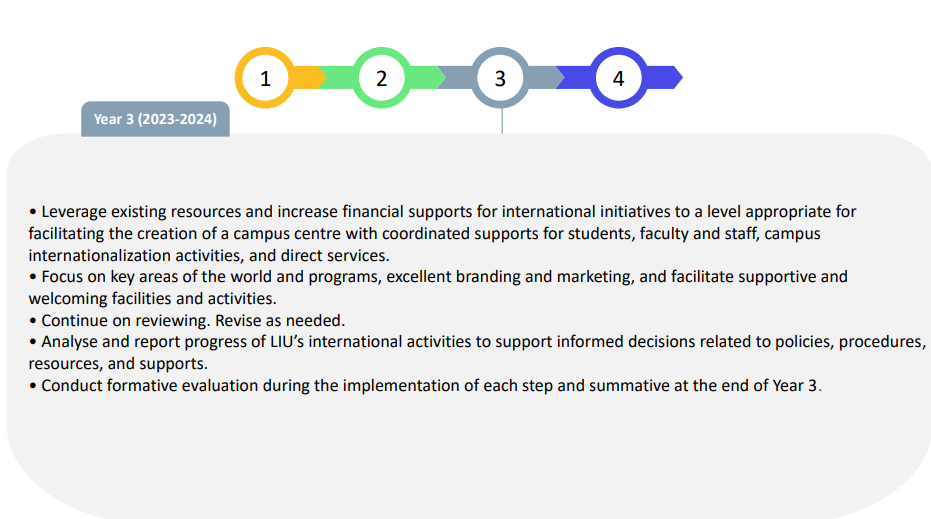931x519 pixels.
Task: Select the blue step 4 circle
Action: [x=618, y=78]
